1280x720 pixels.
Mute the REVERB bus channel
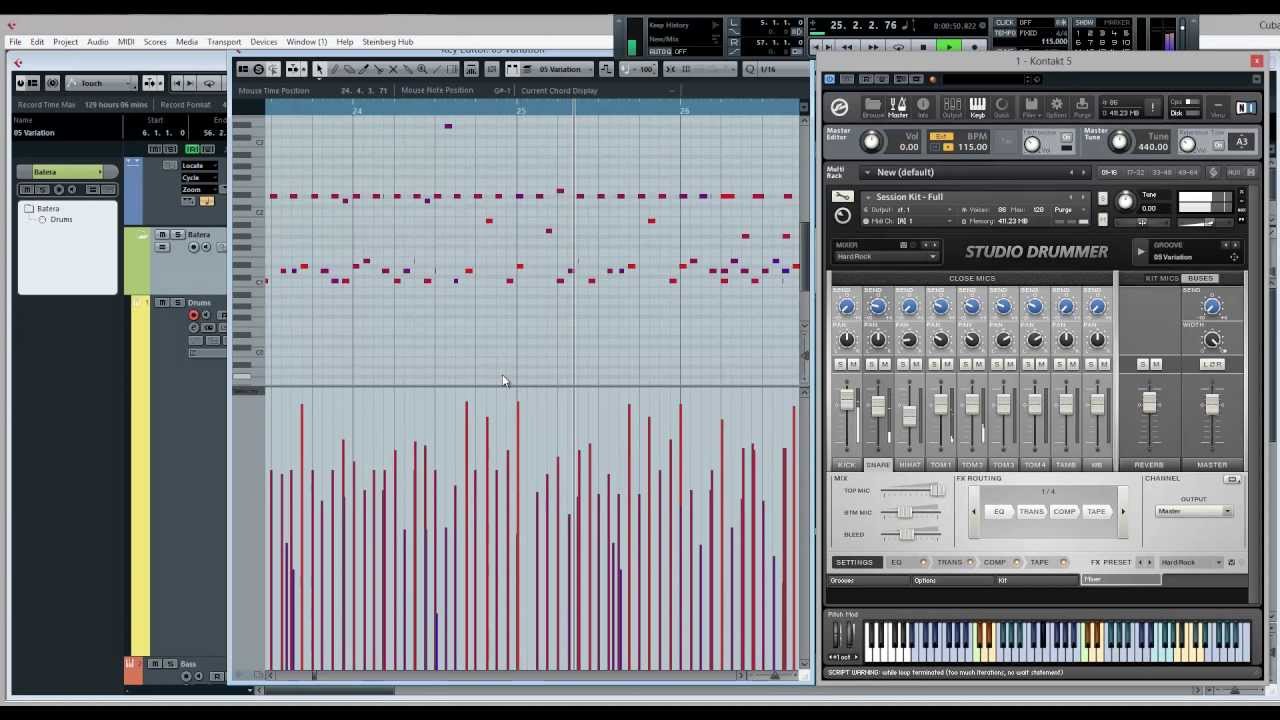tap(1156, 364)
